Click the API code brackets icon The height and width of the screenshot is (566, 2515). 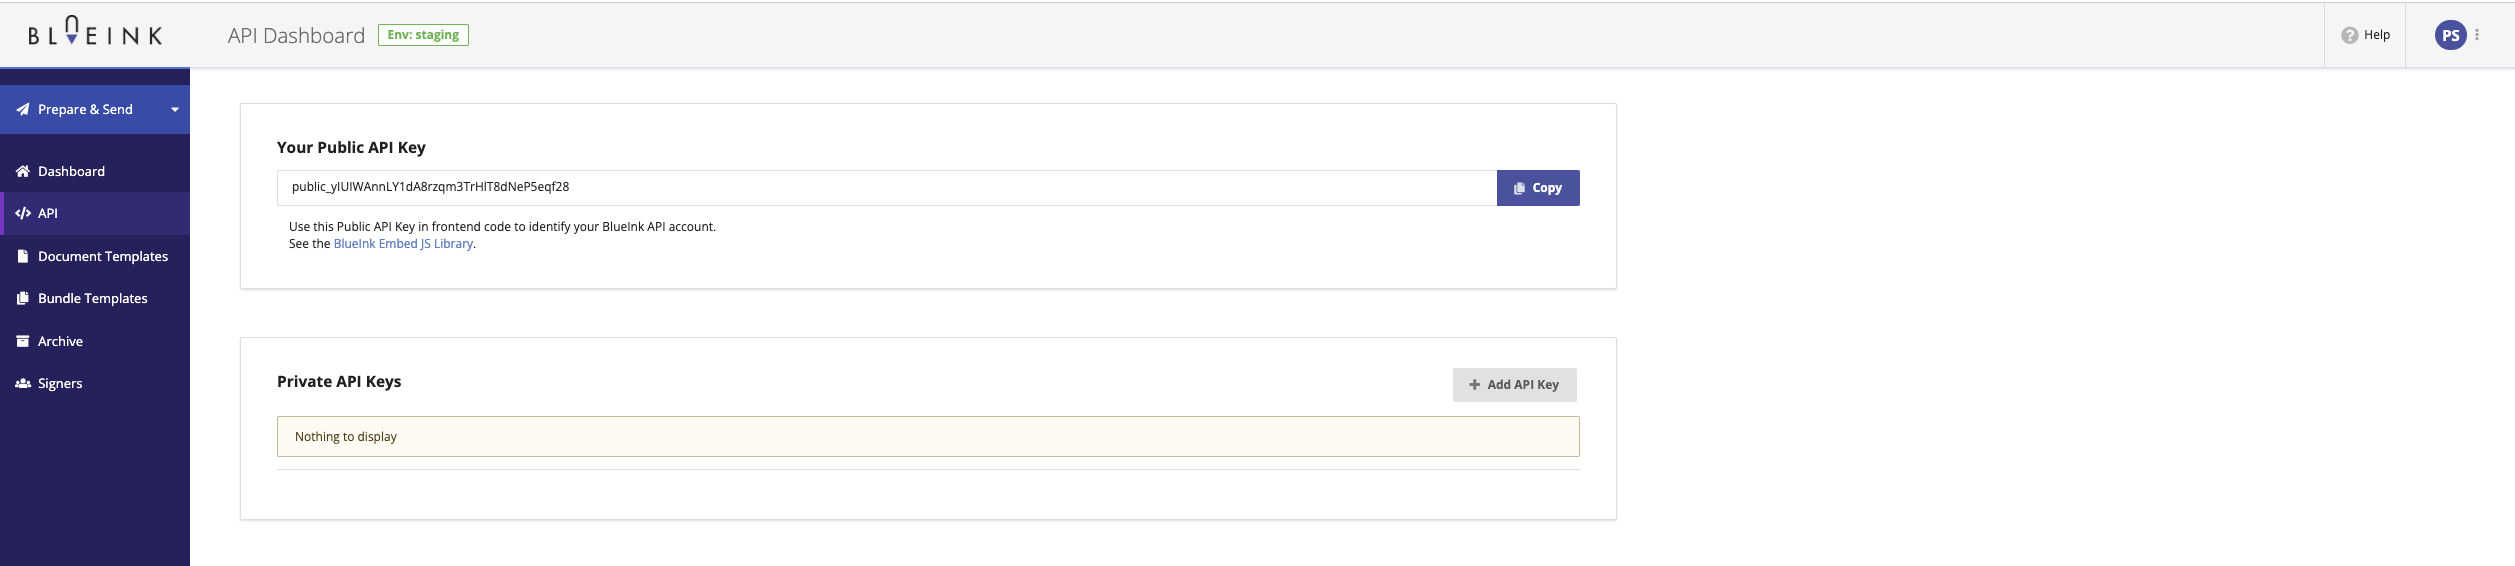coord(22,214)
